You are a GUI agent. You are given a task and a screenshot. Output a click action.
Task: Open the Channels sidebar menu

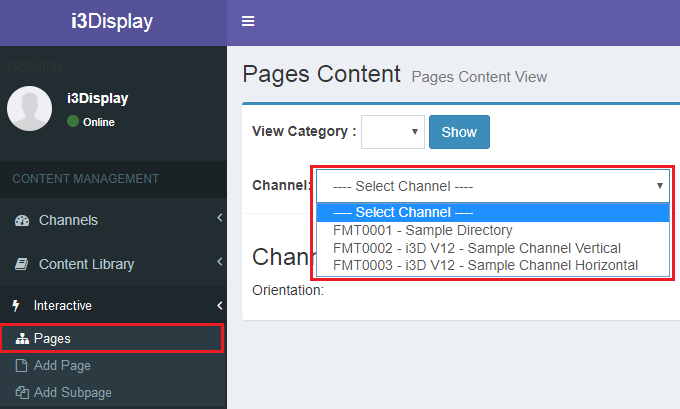point(113,220)
